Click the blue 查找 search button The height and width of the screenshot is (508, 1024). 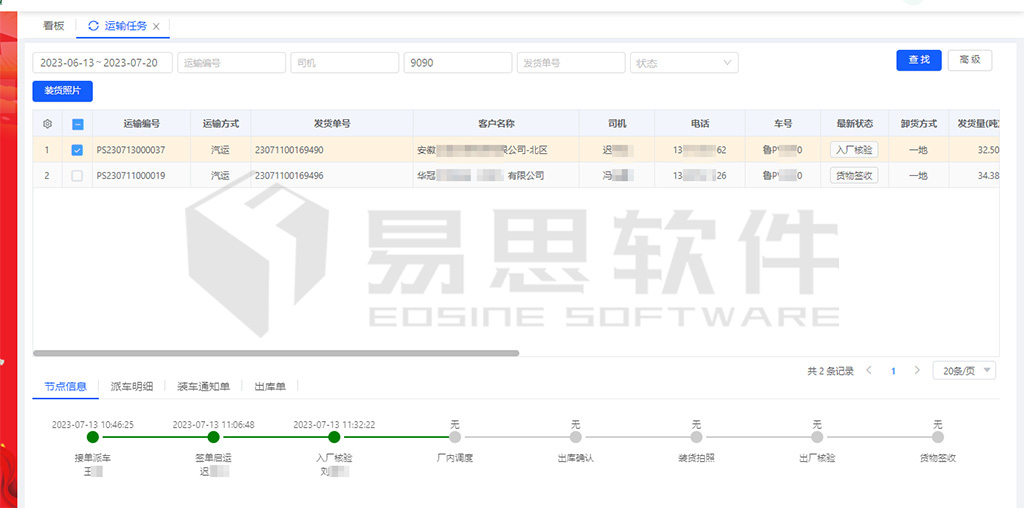point(918,61)
